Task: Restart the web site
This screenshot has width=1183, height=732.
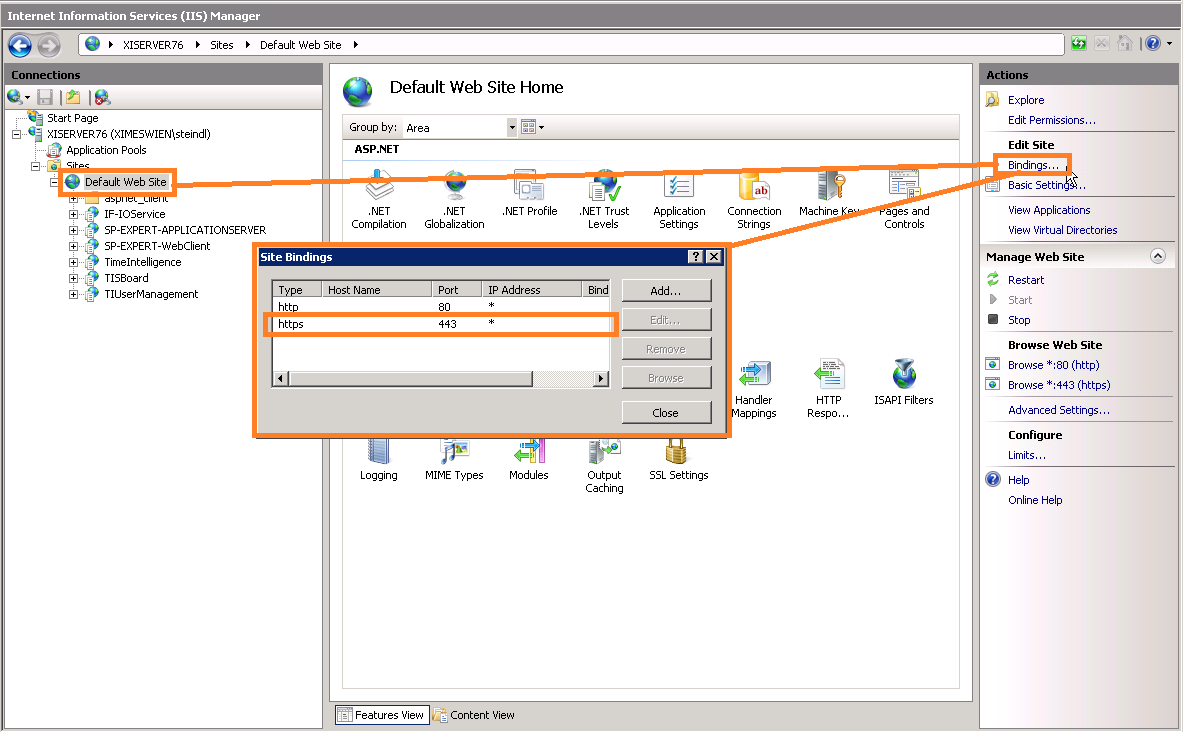Action: [1026, 280]
